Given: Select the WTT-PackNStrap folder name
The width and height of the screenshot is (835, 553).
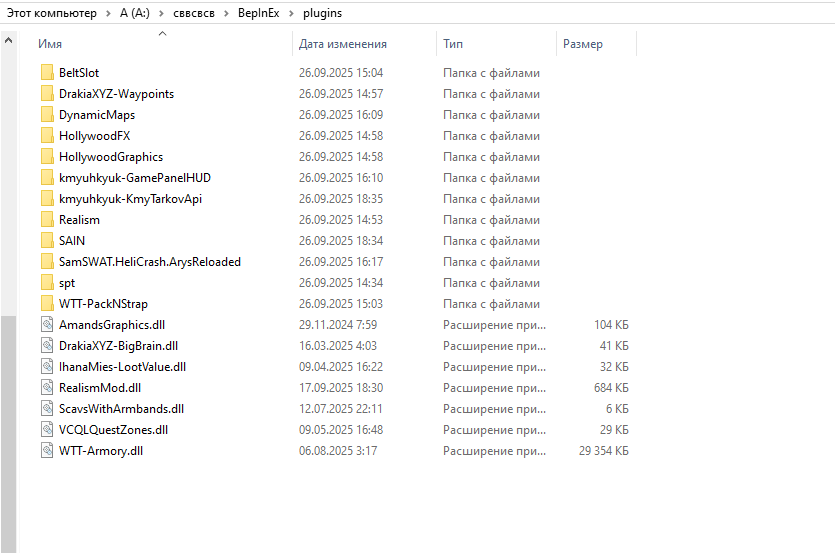Looking at the screenshot, I should [x=103, y=304].
